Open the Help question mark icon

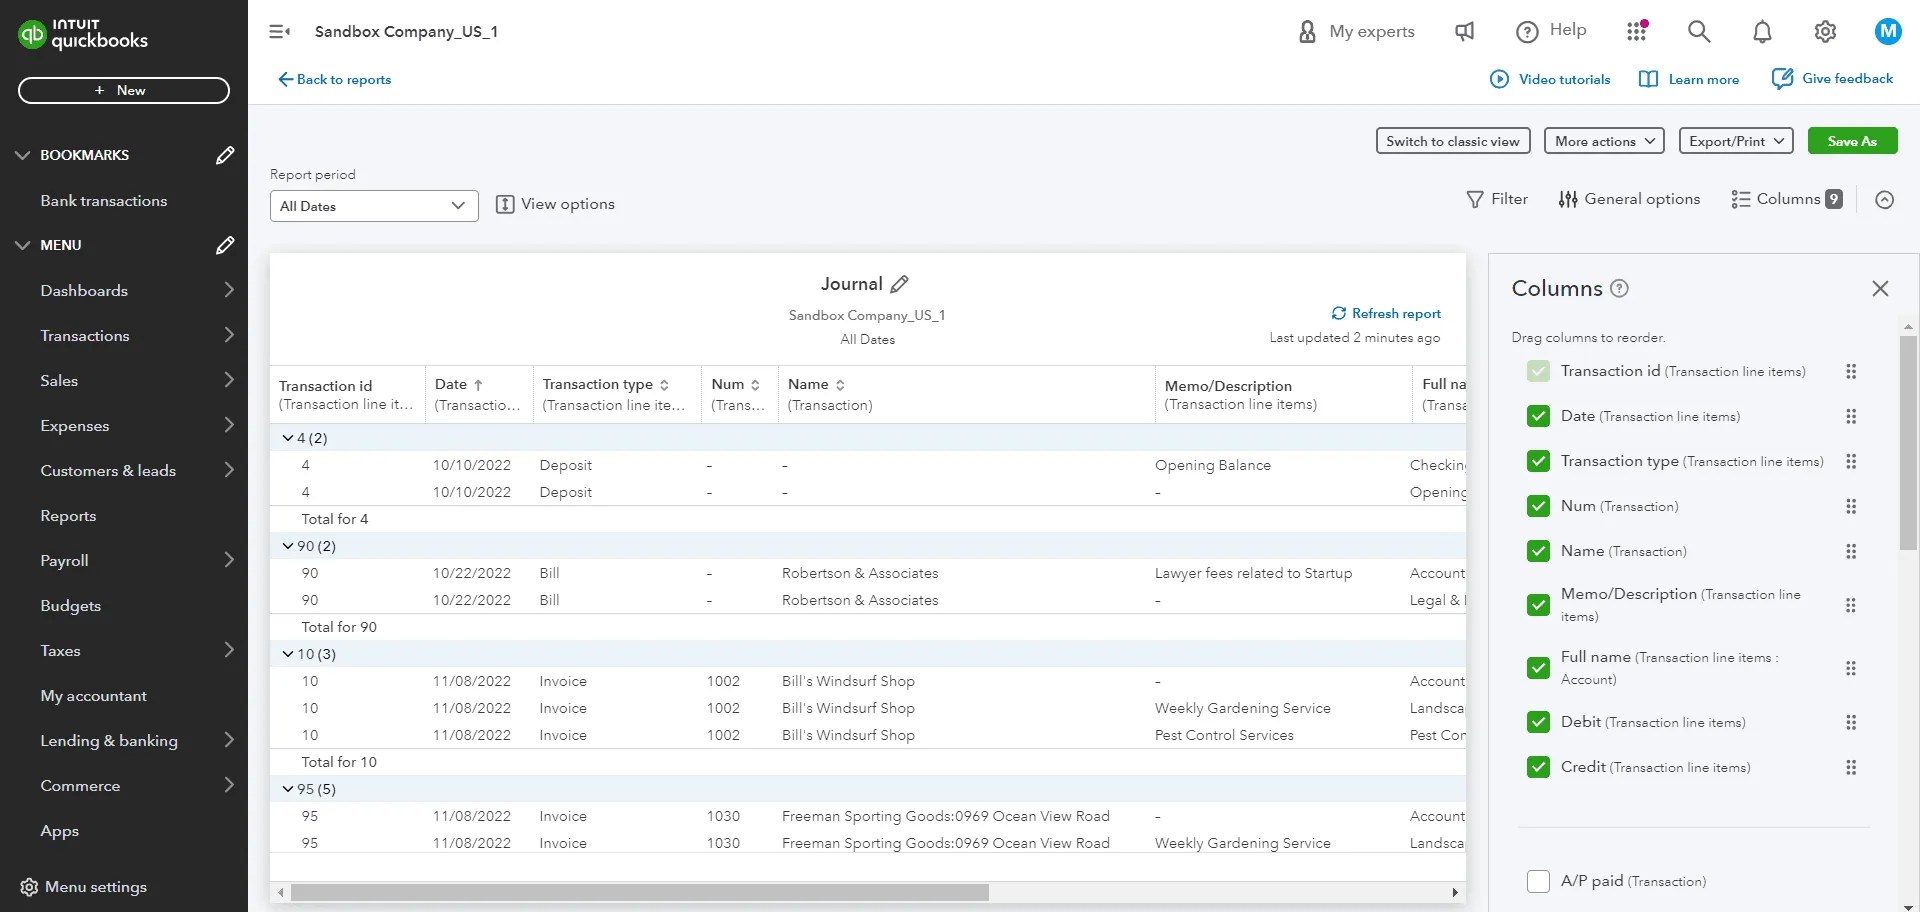(1527, 32)
